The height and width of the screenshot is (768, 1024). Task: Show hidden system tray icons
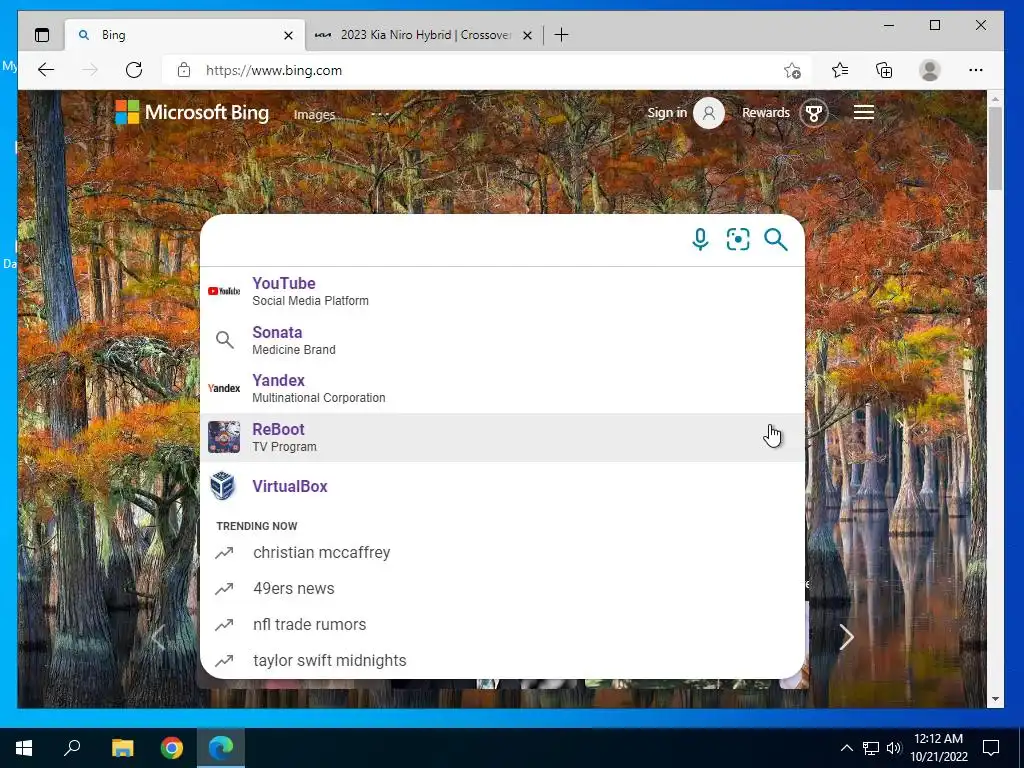pyautogui.click(x=846, y=748)
